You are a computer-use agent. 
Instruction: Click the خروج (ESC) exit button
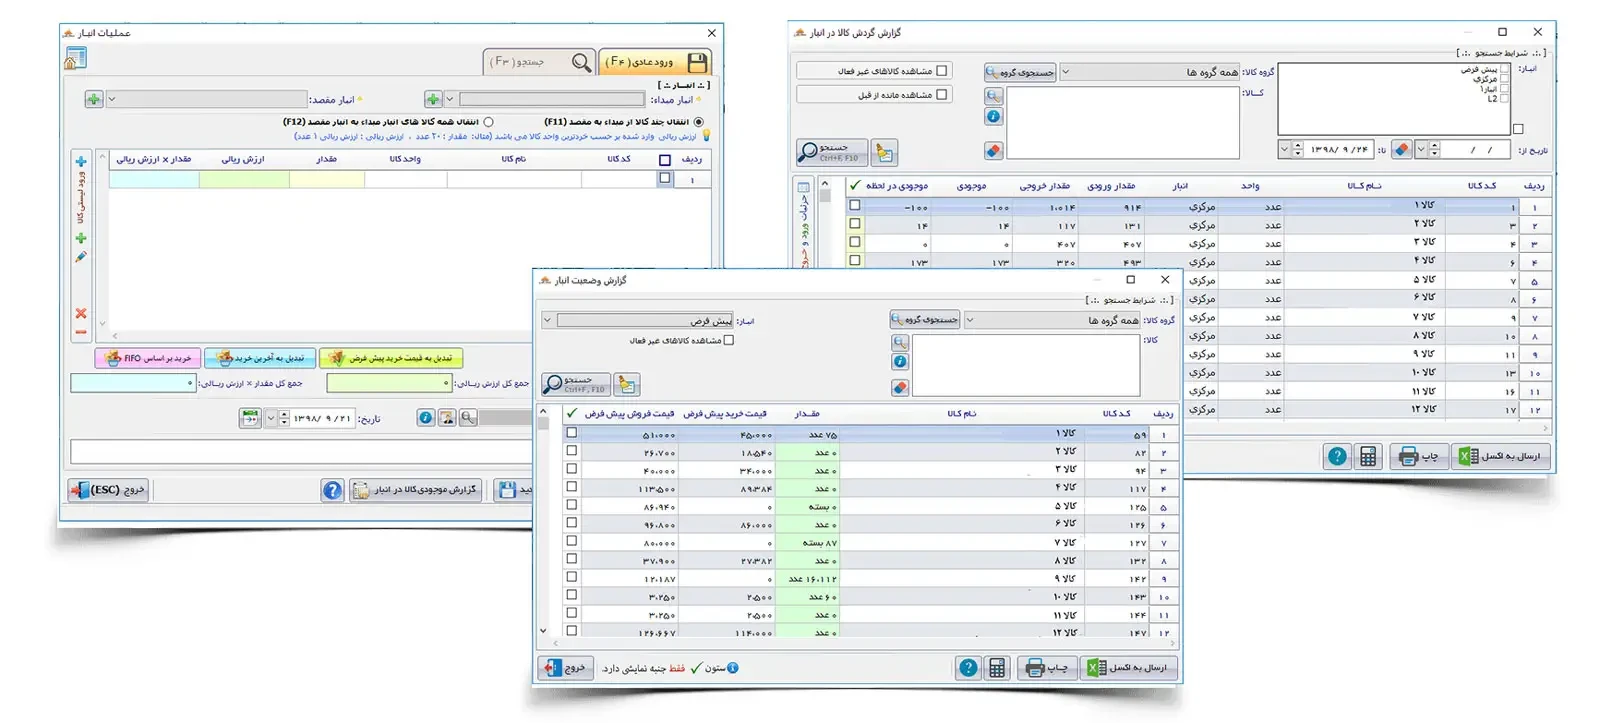(108, 490)
